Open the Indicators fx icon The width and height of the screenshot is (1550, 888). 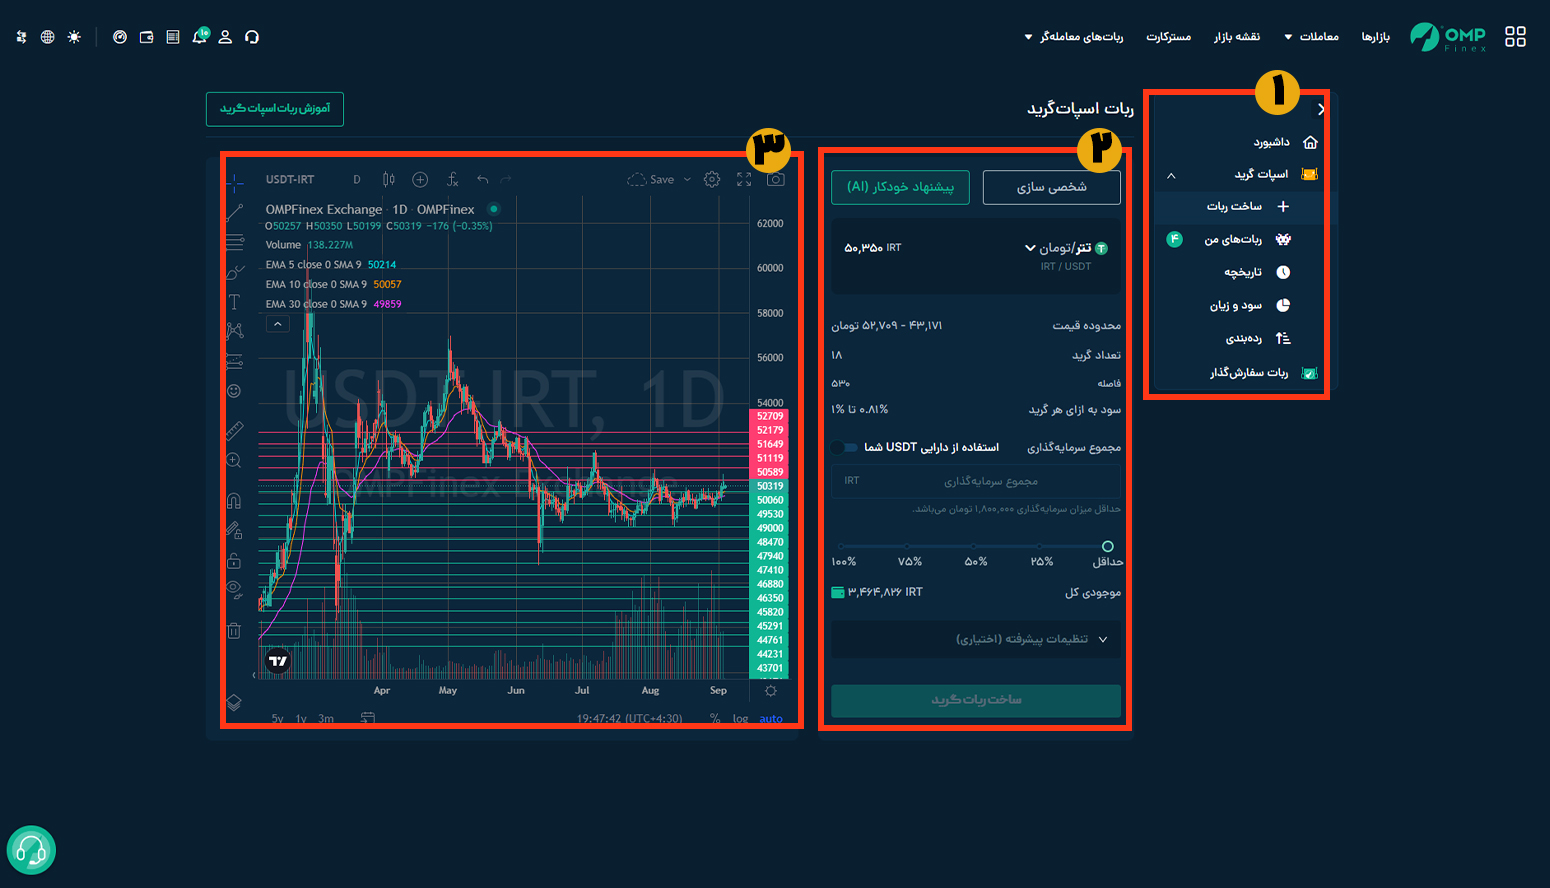pyautogui.click(x=452, y=180)
